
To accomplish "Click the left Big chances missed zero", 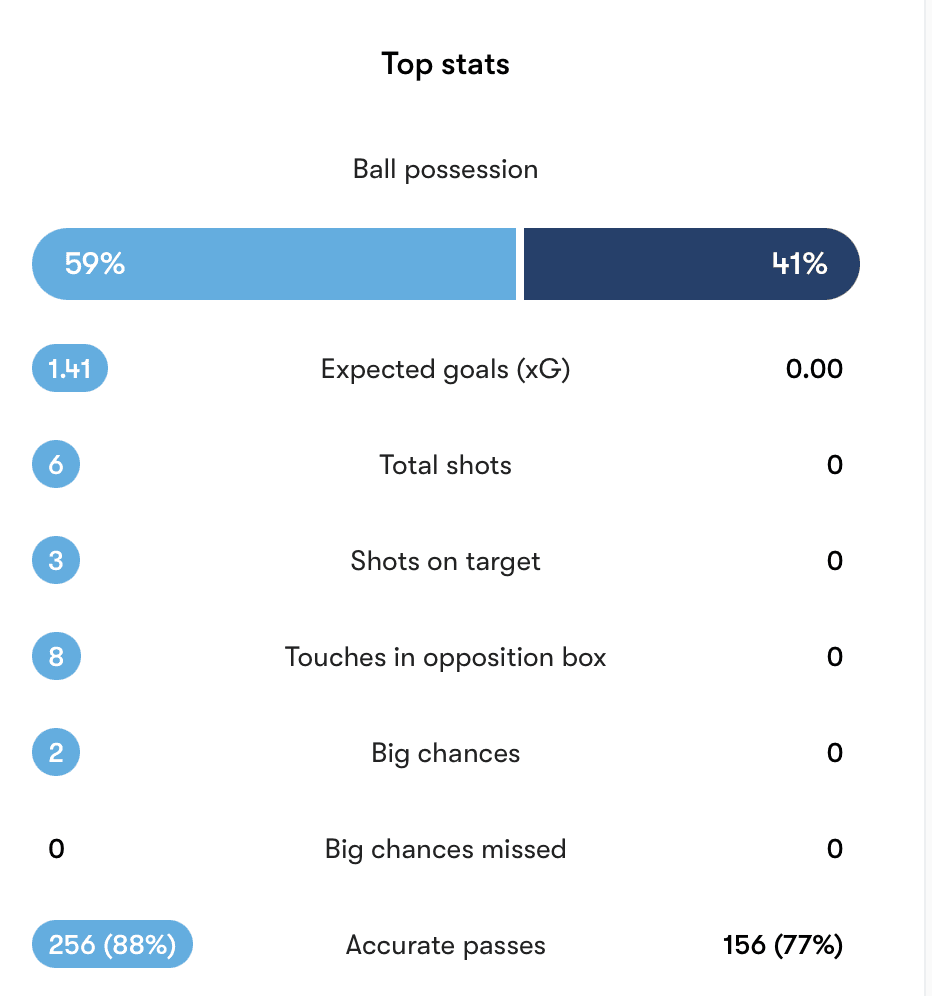I will click(x=57, y=849).
